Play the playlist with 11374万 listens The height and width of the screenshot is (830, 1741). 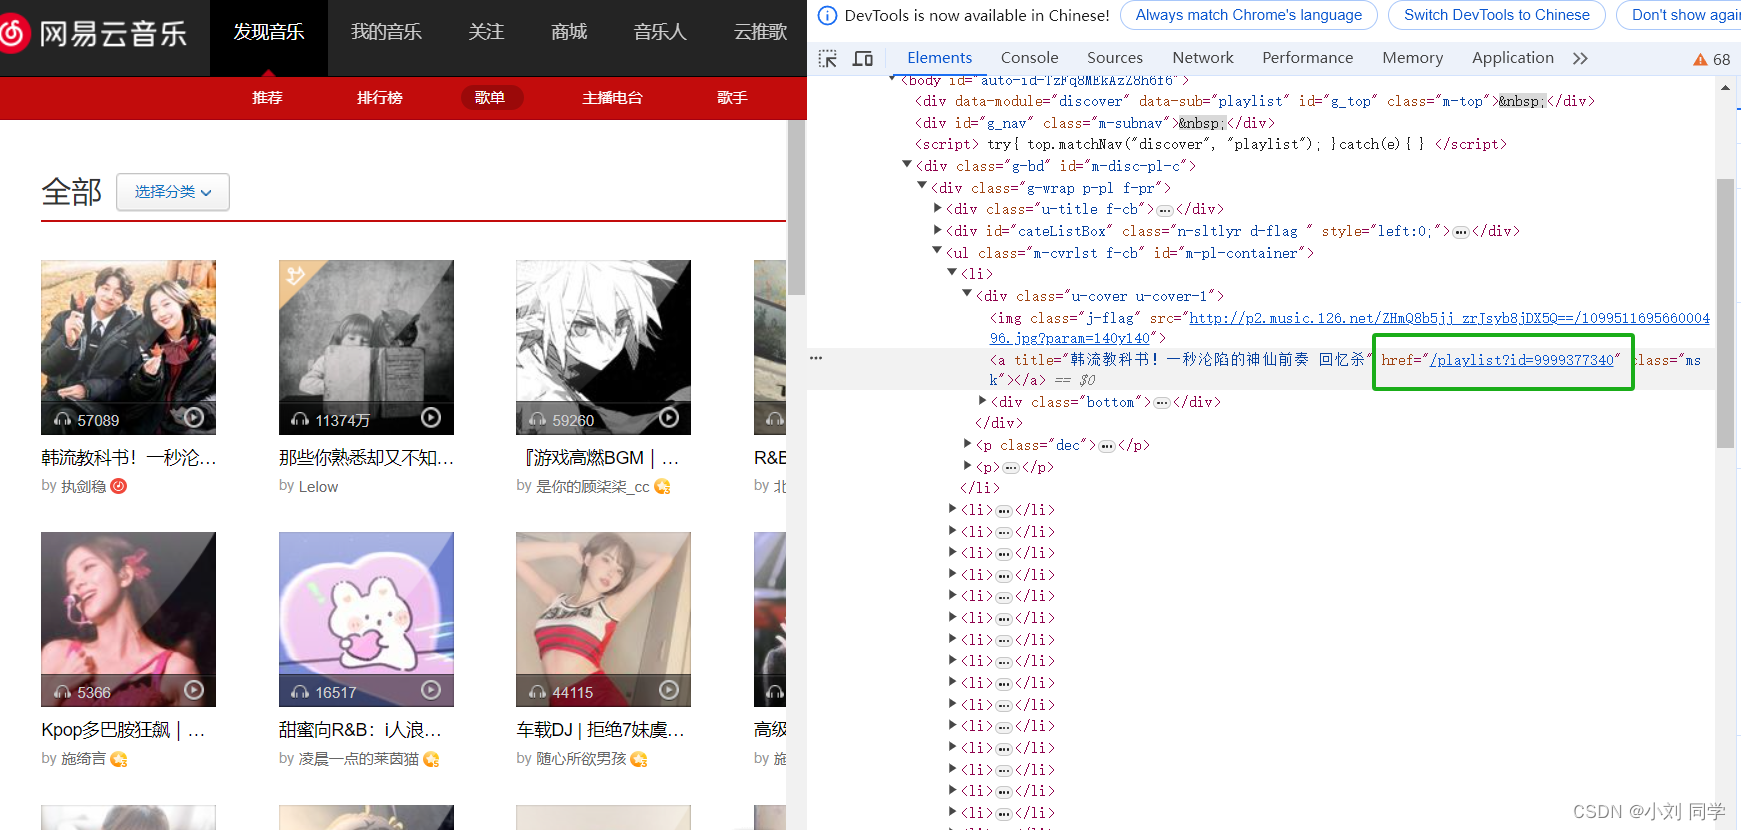(x=431, y=418)
